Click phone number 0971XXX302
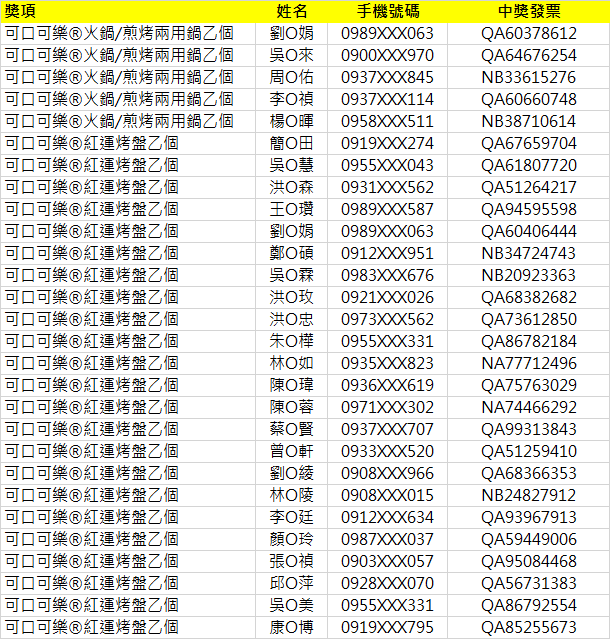 (387, 407)
